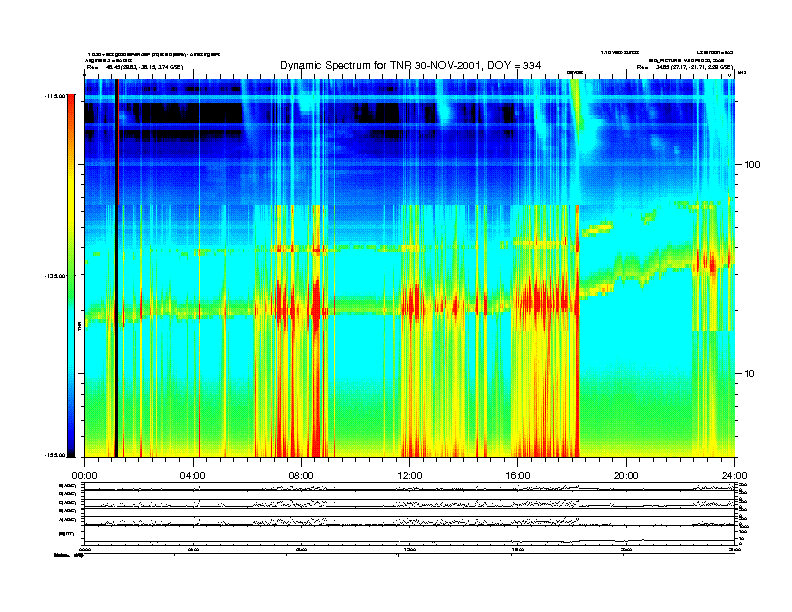Click the 00:00 time axis label
The height and width of the screenshot is (612, 792).
pyautogui.click(x=84, y=476)
